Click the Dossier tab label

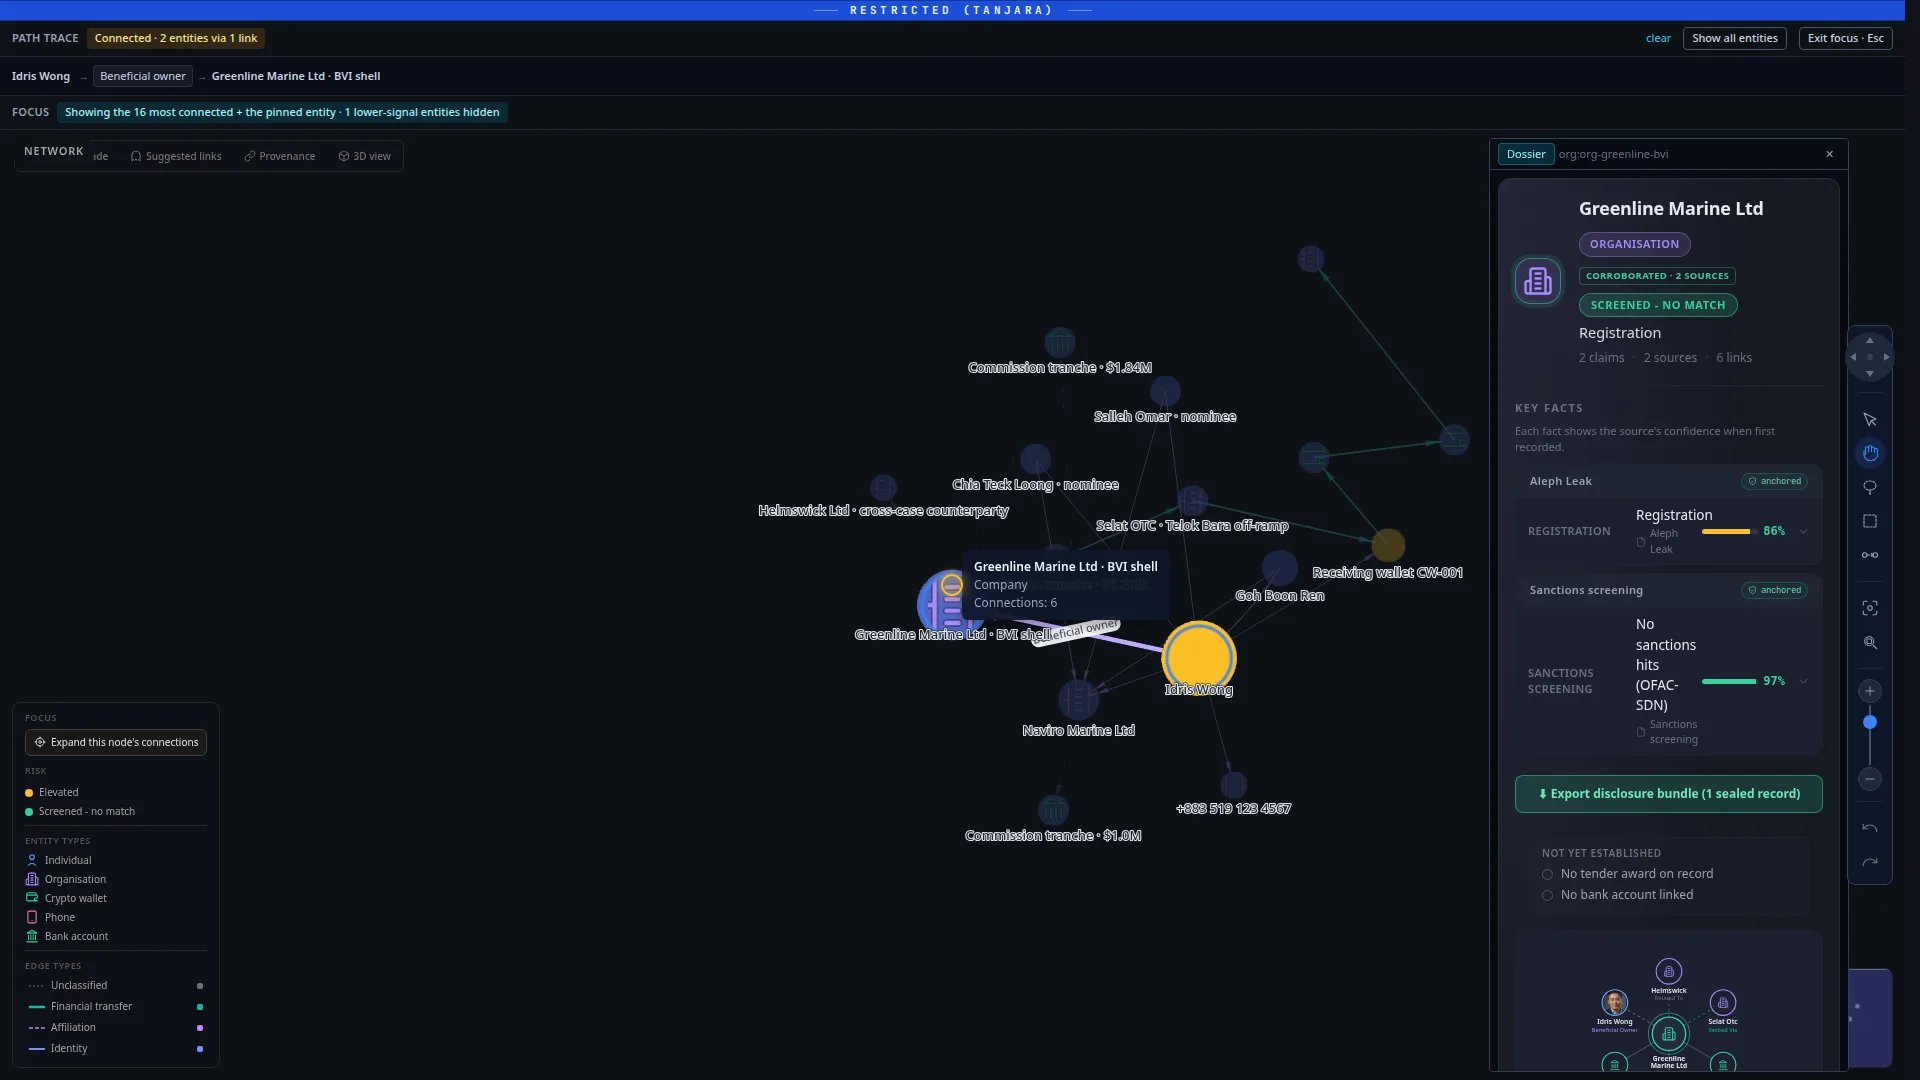[1525, 154]
